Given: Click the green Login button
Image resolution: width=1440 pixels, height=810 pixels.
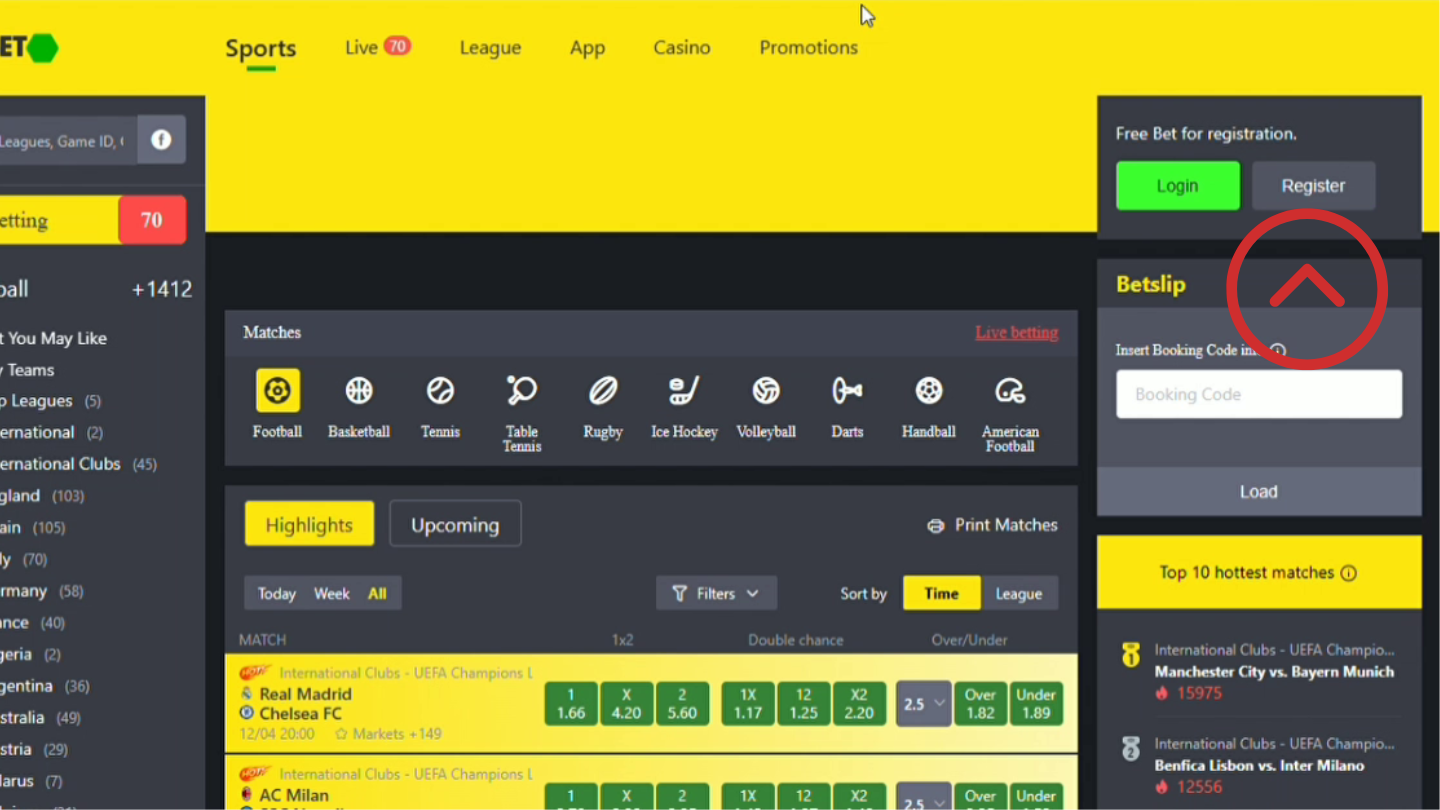Looking at the screenshot, I should click(1178, 186).
